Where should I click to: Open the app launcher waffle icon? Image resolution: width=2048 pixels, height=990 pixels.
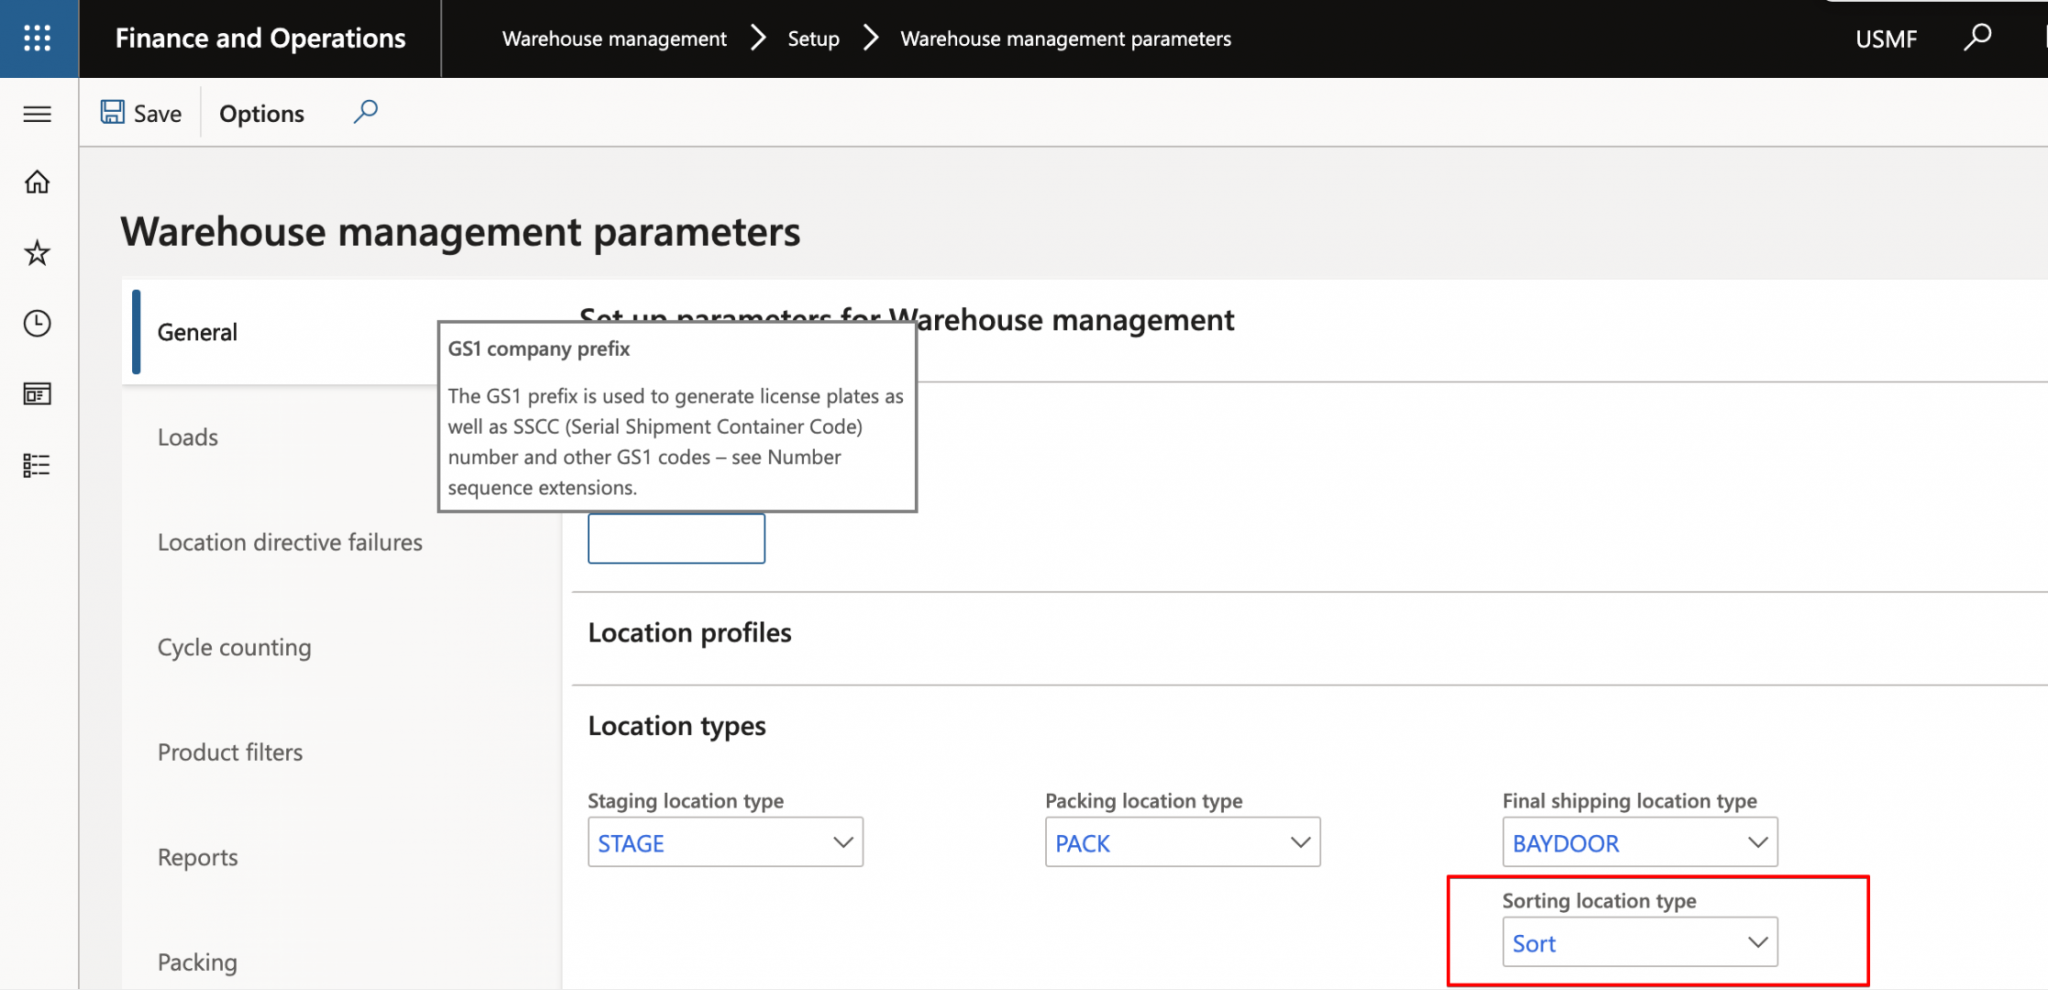coord(38,38)
